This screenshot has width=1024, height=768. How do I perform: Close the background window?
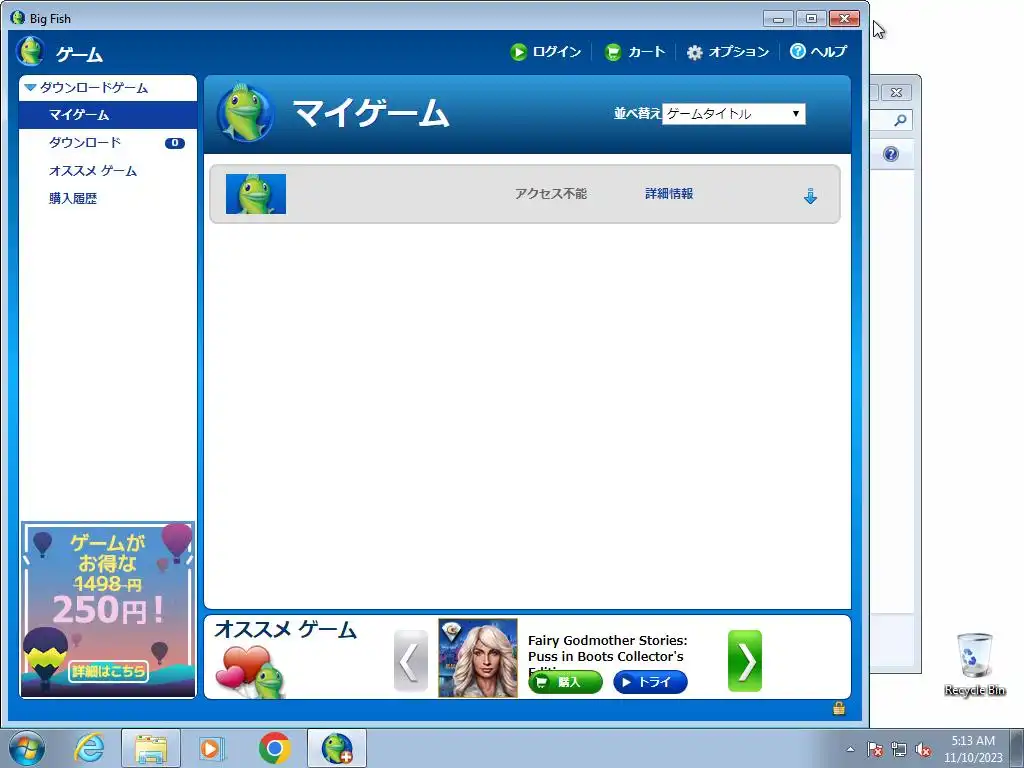pos(897,93)
